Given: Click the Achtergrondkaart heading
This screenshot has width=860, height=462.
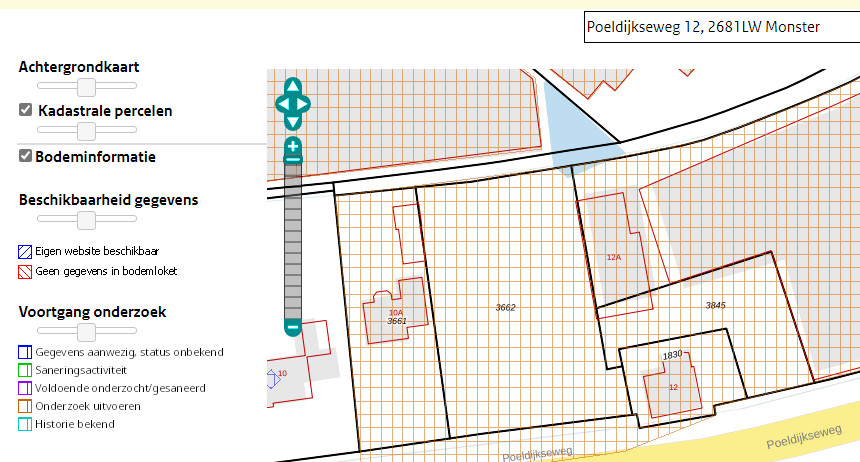Looking at the screenshot, I should pyautogui.click(x=79, y=67).
